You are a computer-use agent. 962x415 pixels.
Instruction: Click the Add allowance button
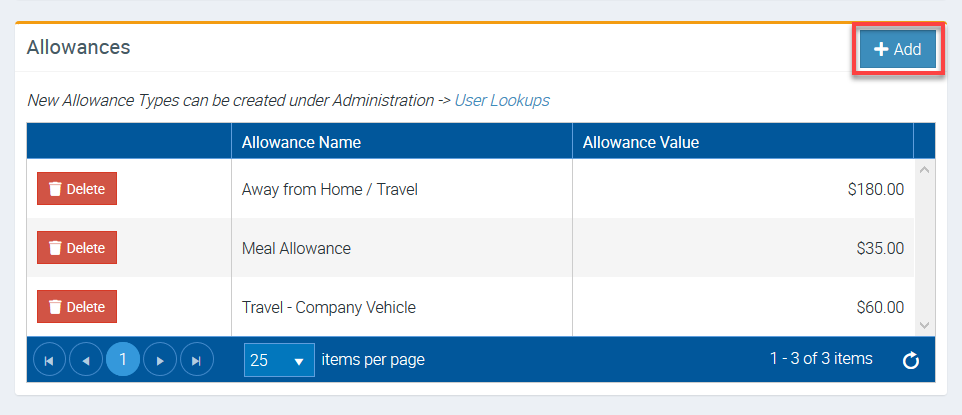897,50
